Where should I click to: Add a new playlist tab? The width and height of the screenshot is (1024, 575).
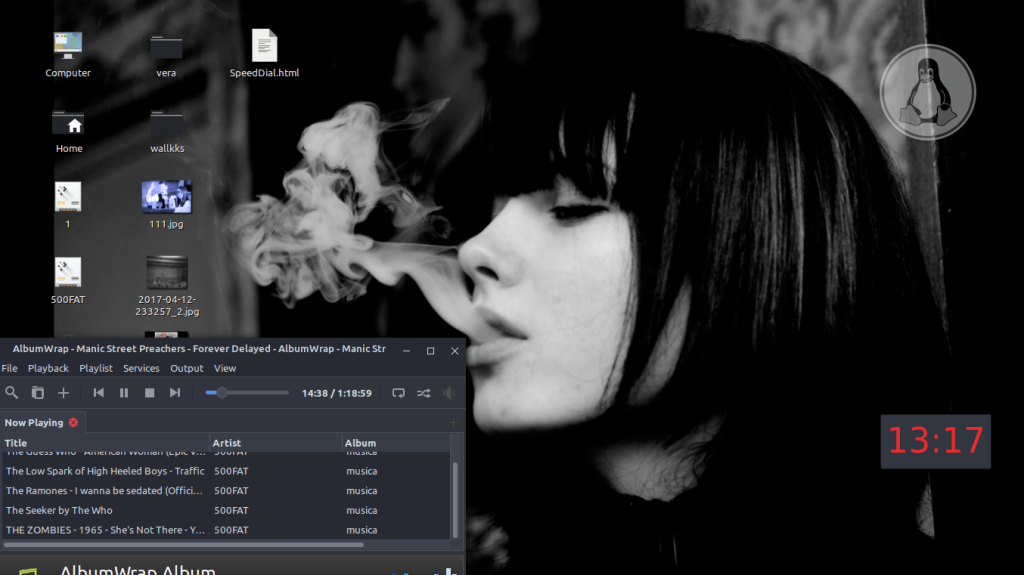coord(453,422)
